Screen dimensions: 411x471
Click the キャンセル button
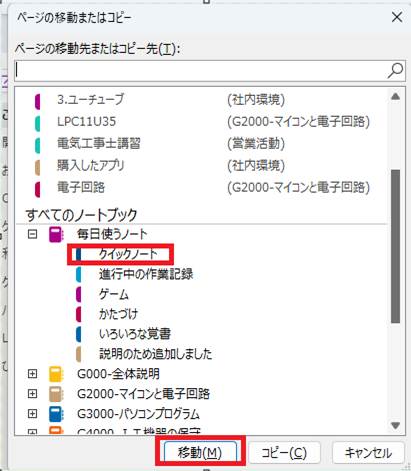pyautogui.click(x=368, y=452)
